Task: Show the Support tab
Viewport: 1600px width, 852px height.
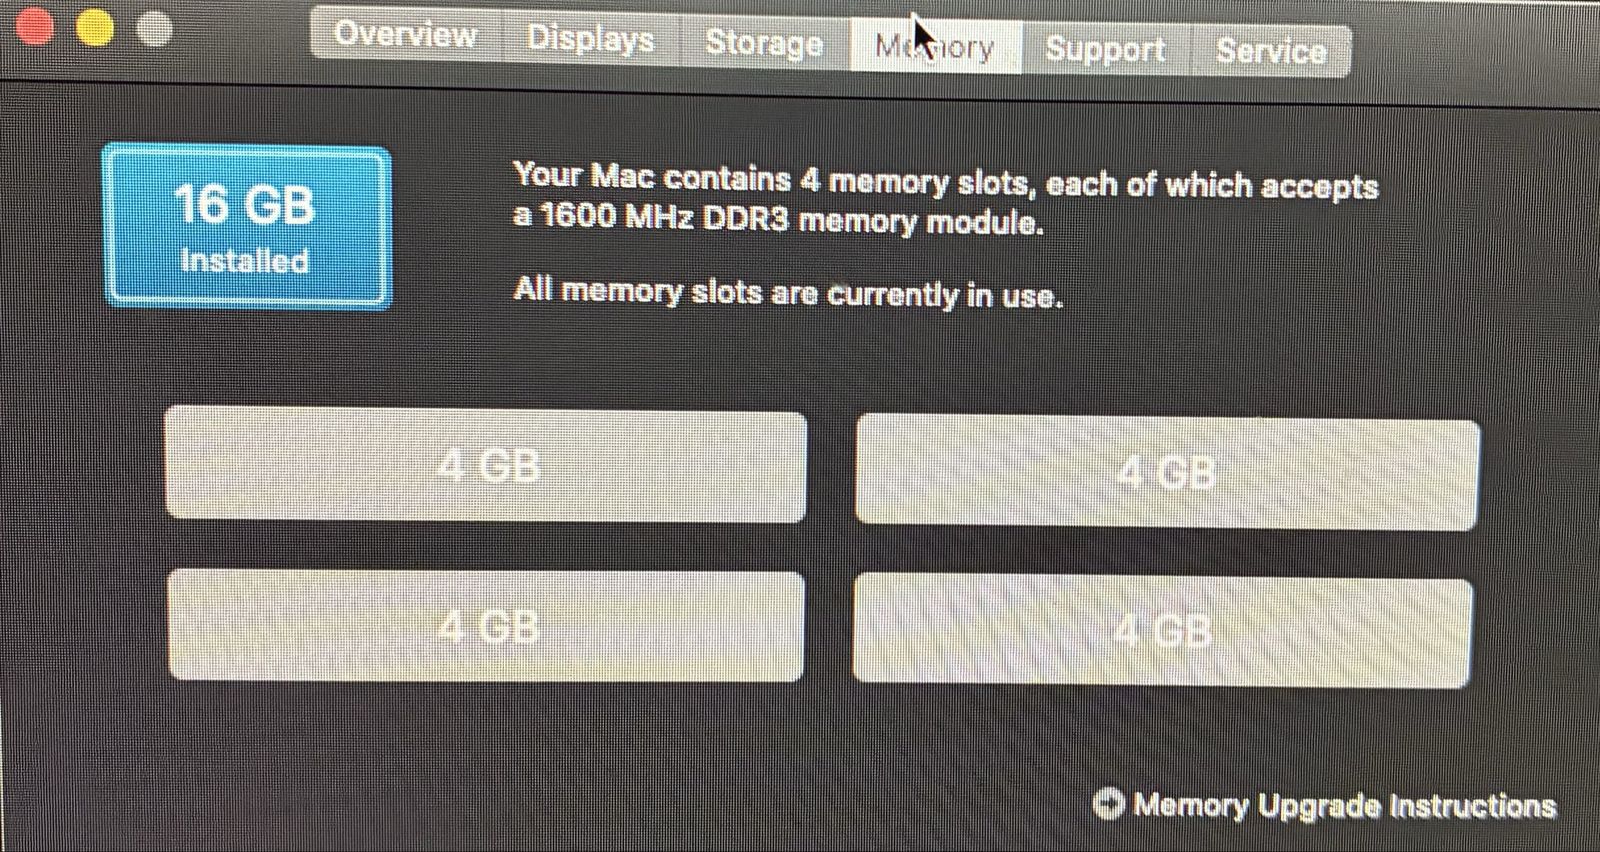Action: 1105,49
